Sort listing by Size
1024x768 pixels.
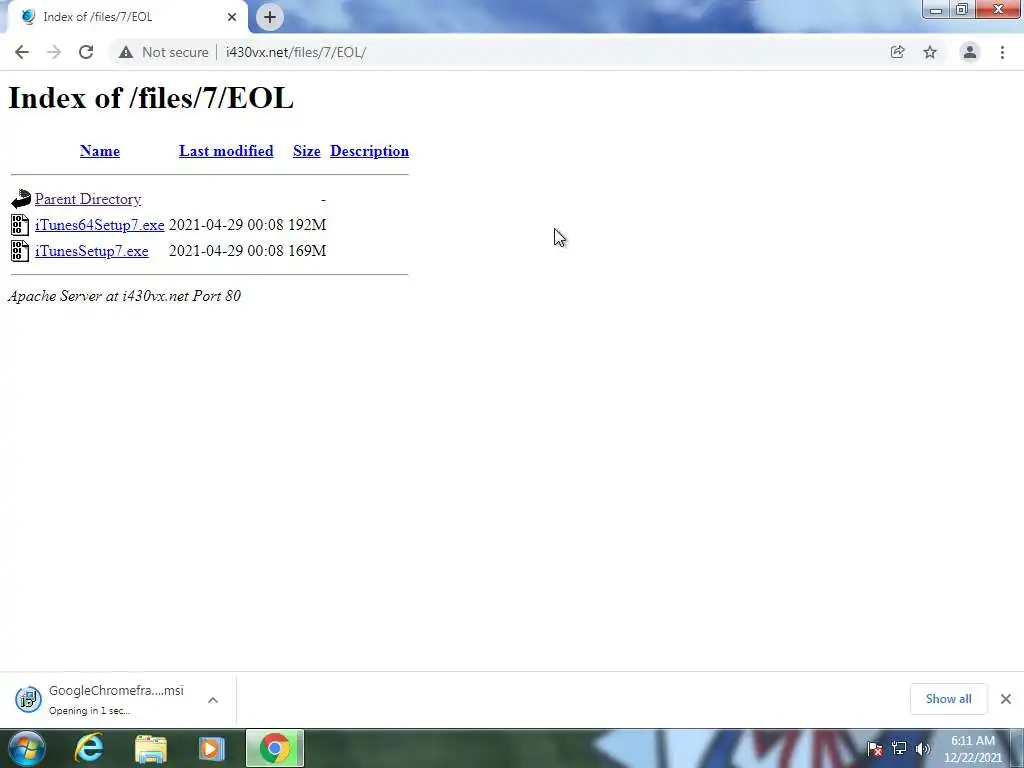tap(306, 151)
